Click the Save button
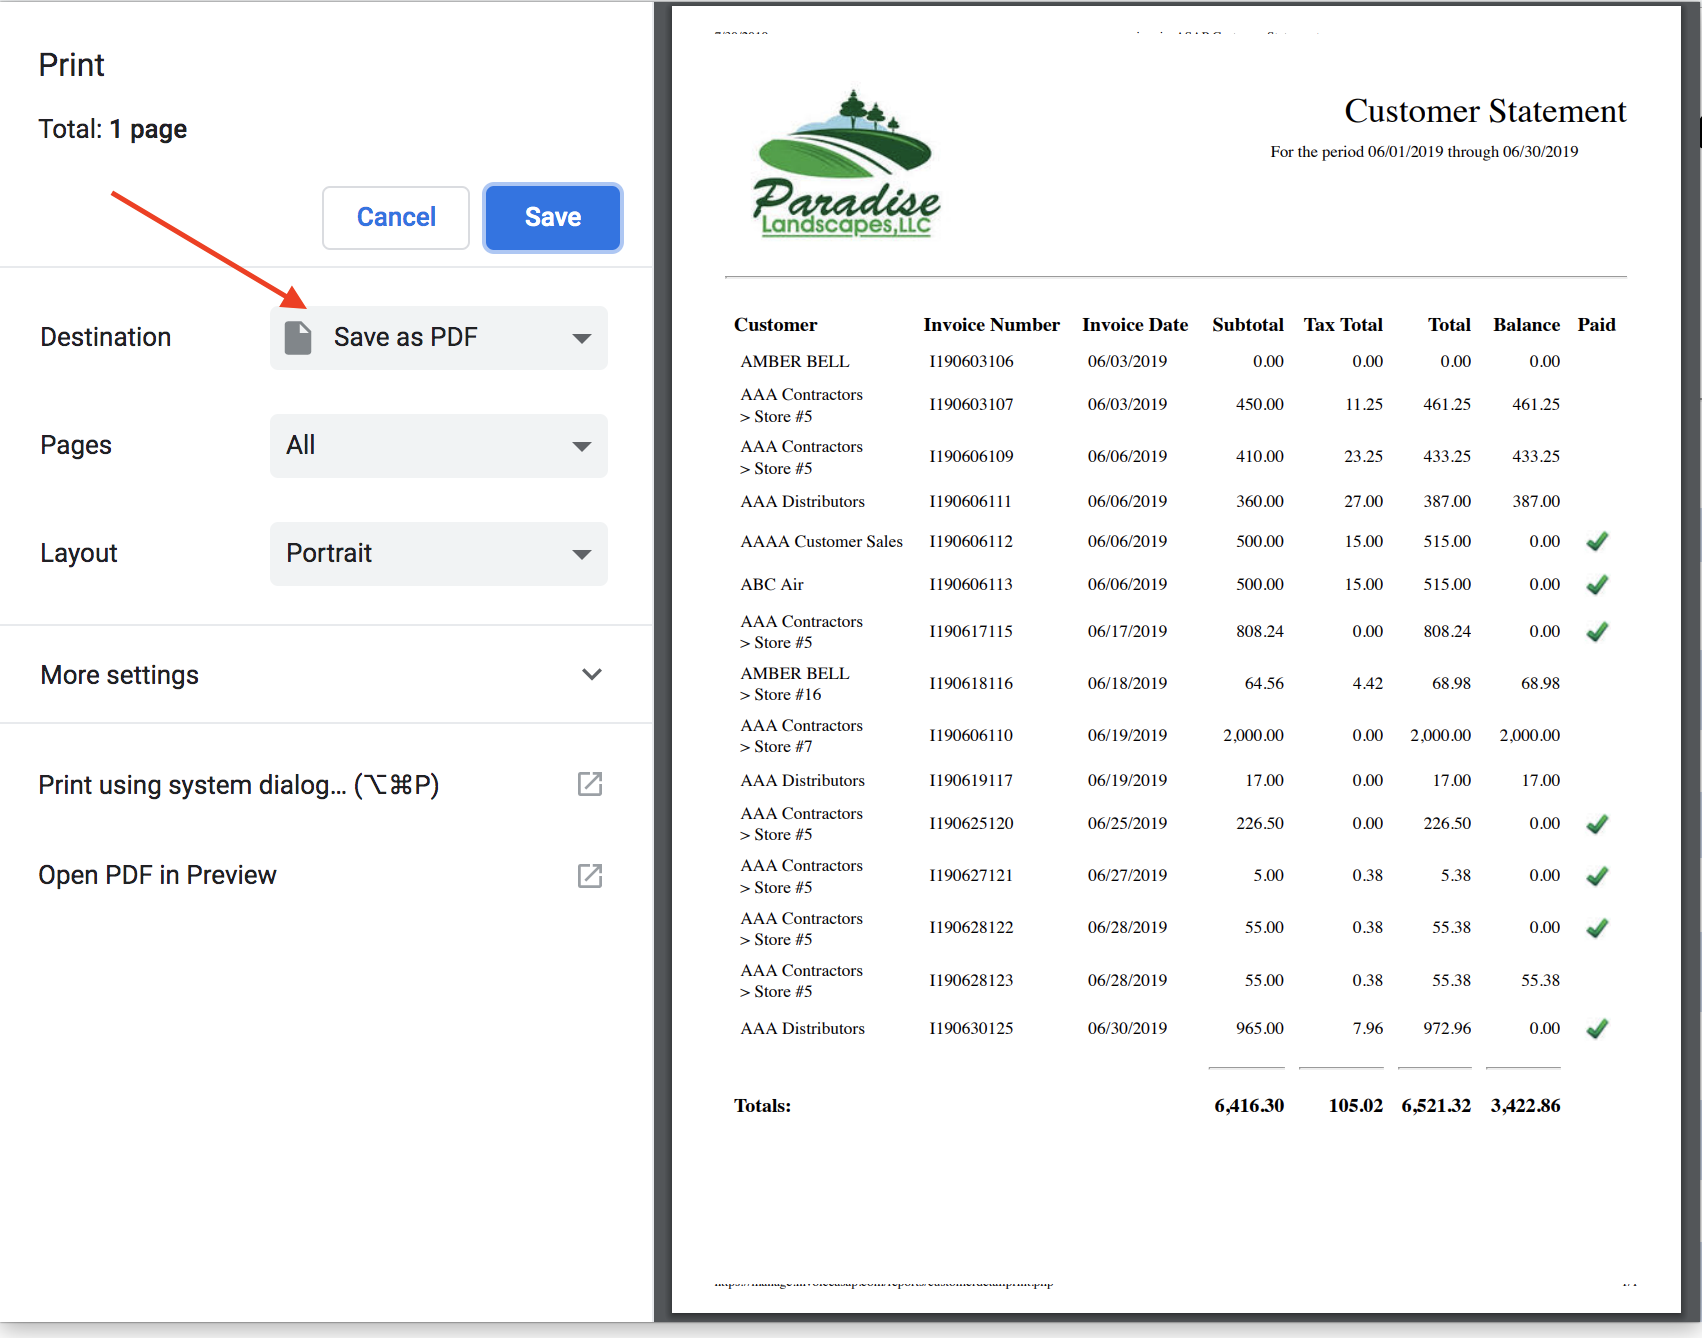Screen dimensions: 1702x1338 point(552,217)
